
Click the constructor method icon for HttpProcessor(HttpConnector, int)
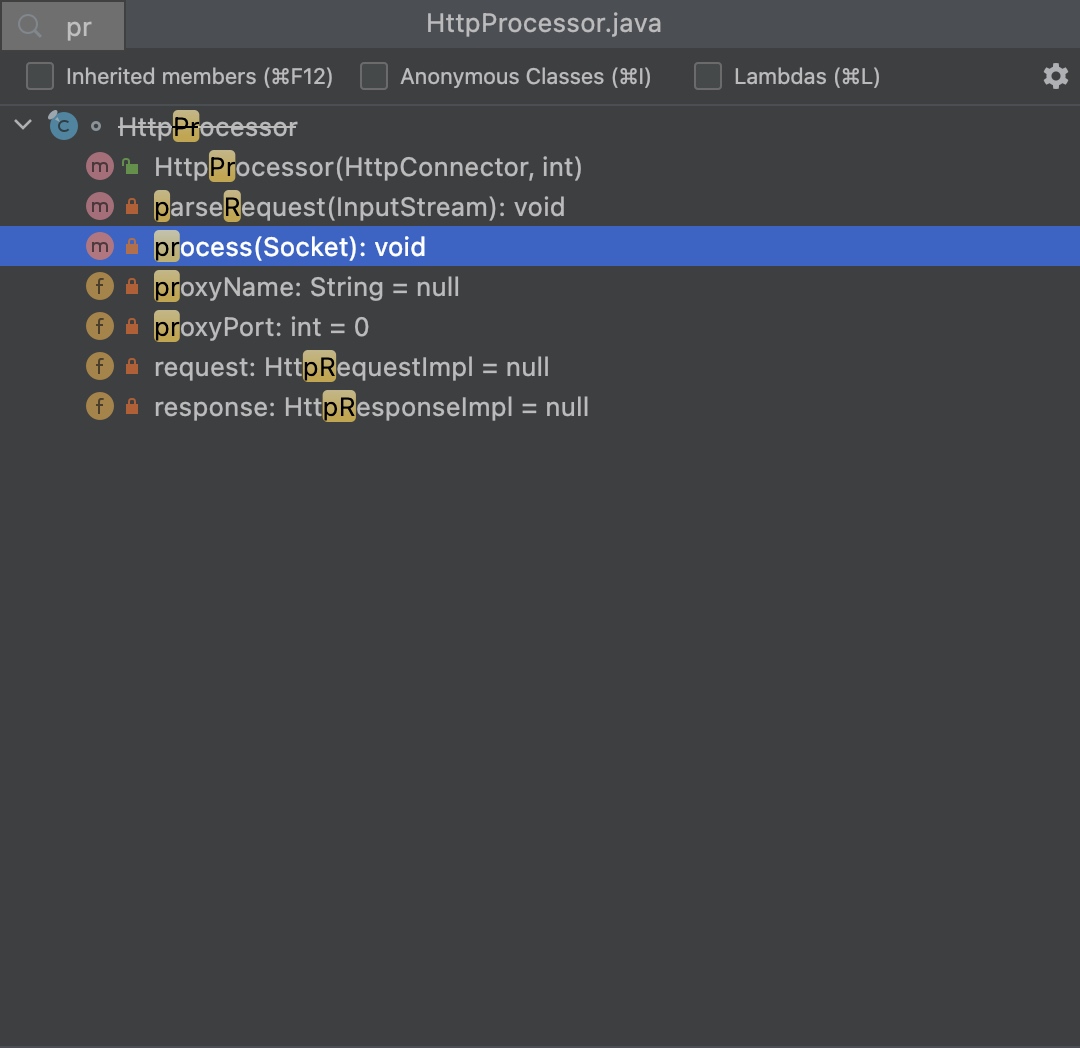click(99, 167)
